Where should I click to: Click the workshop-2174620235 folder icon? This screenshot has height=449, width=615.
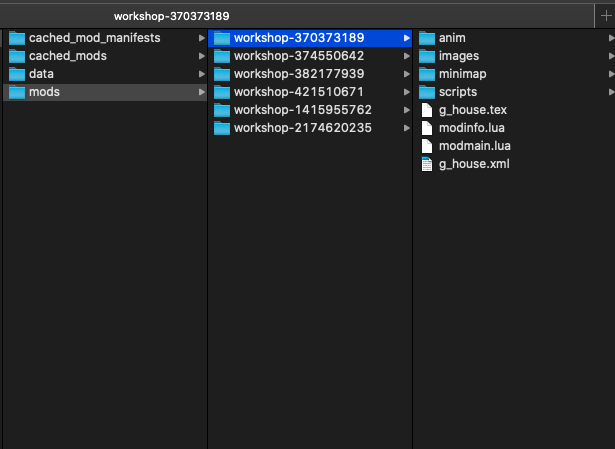222,128
